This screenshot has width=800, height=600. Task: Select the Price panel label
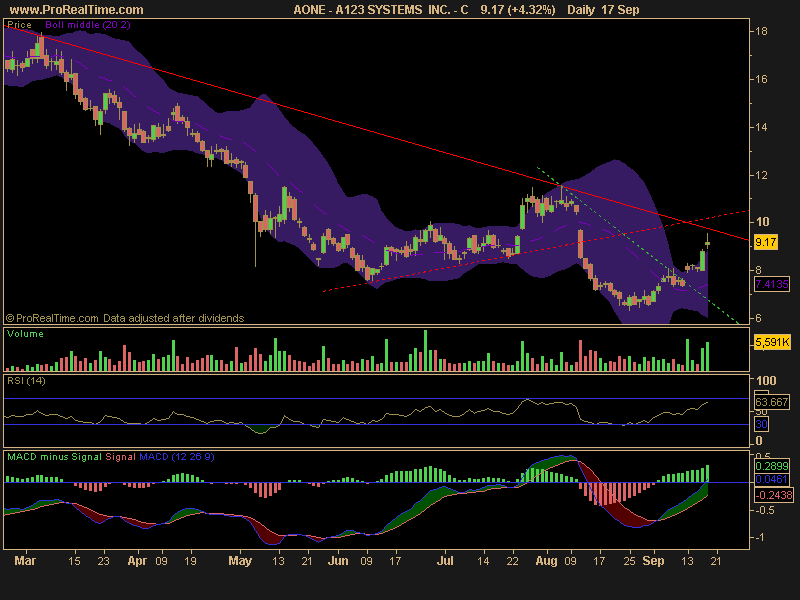pos(20,25)
